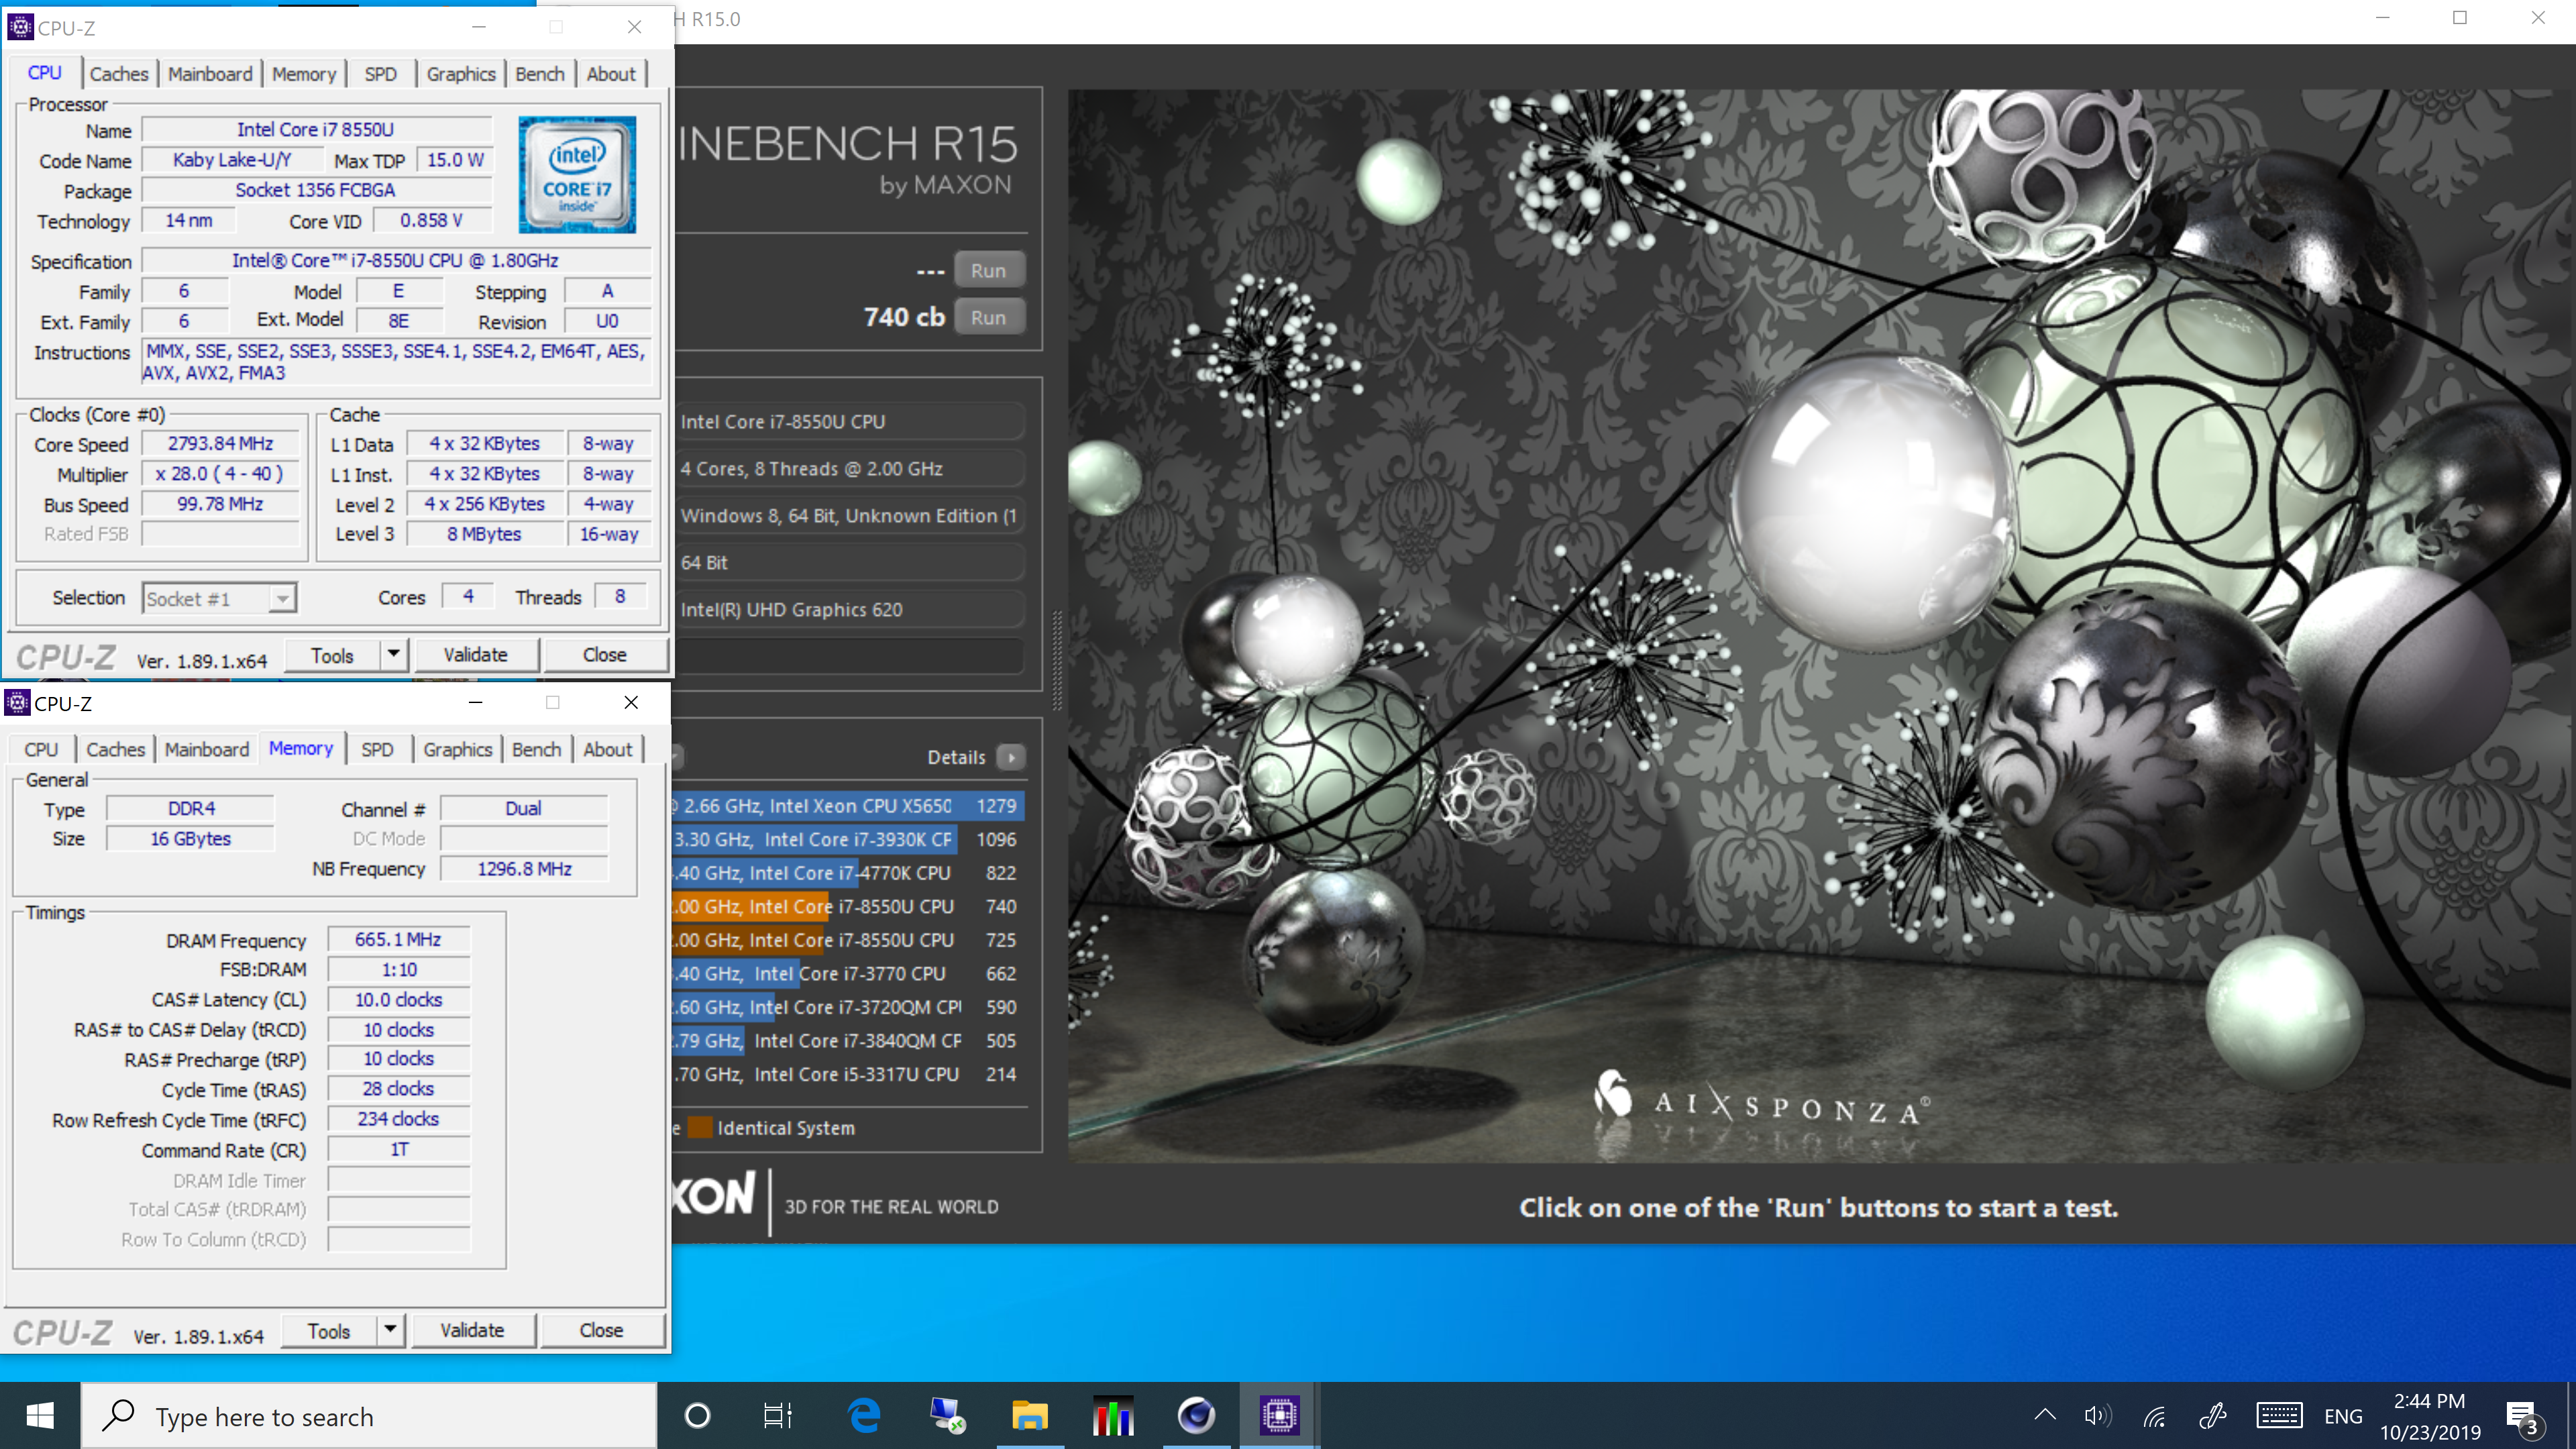
Task: Open the touch keyboard tray icon
Action: click(x=2279, y=1416)
